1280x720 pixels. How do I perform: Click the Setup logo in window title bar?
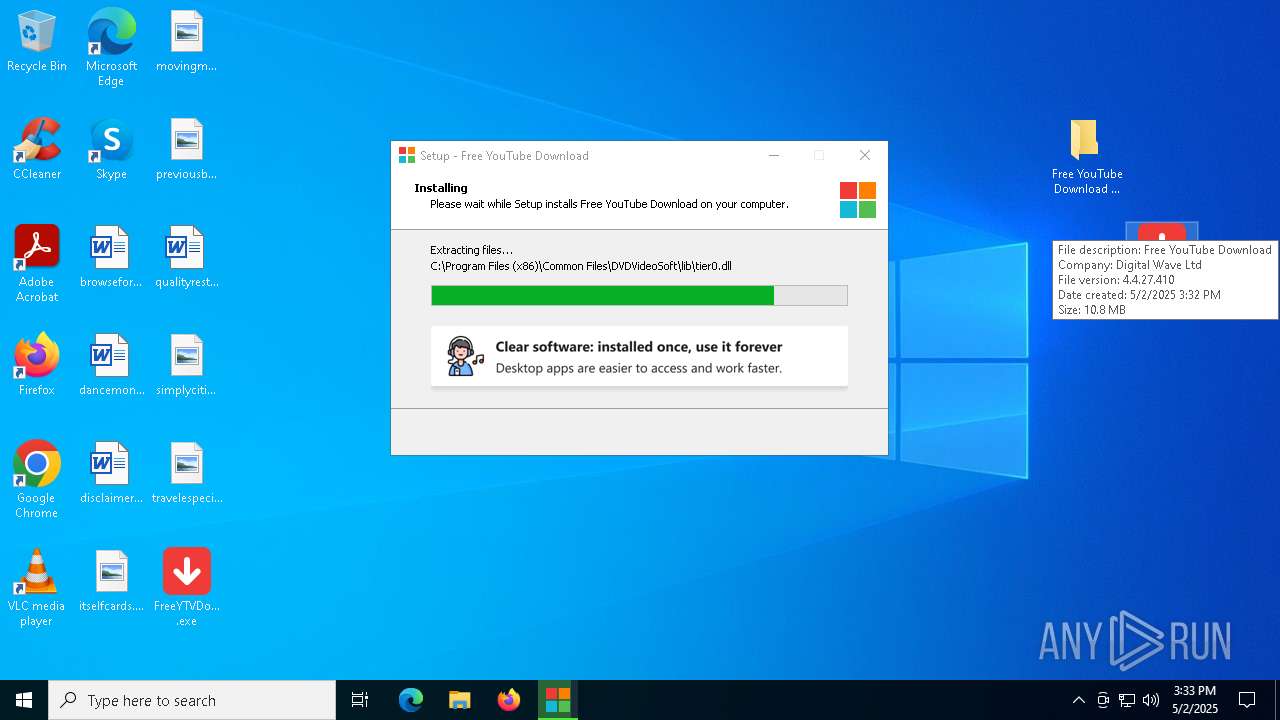(406, 155)
